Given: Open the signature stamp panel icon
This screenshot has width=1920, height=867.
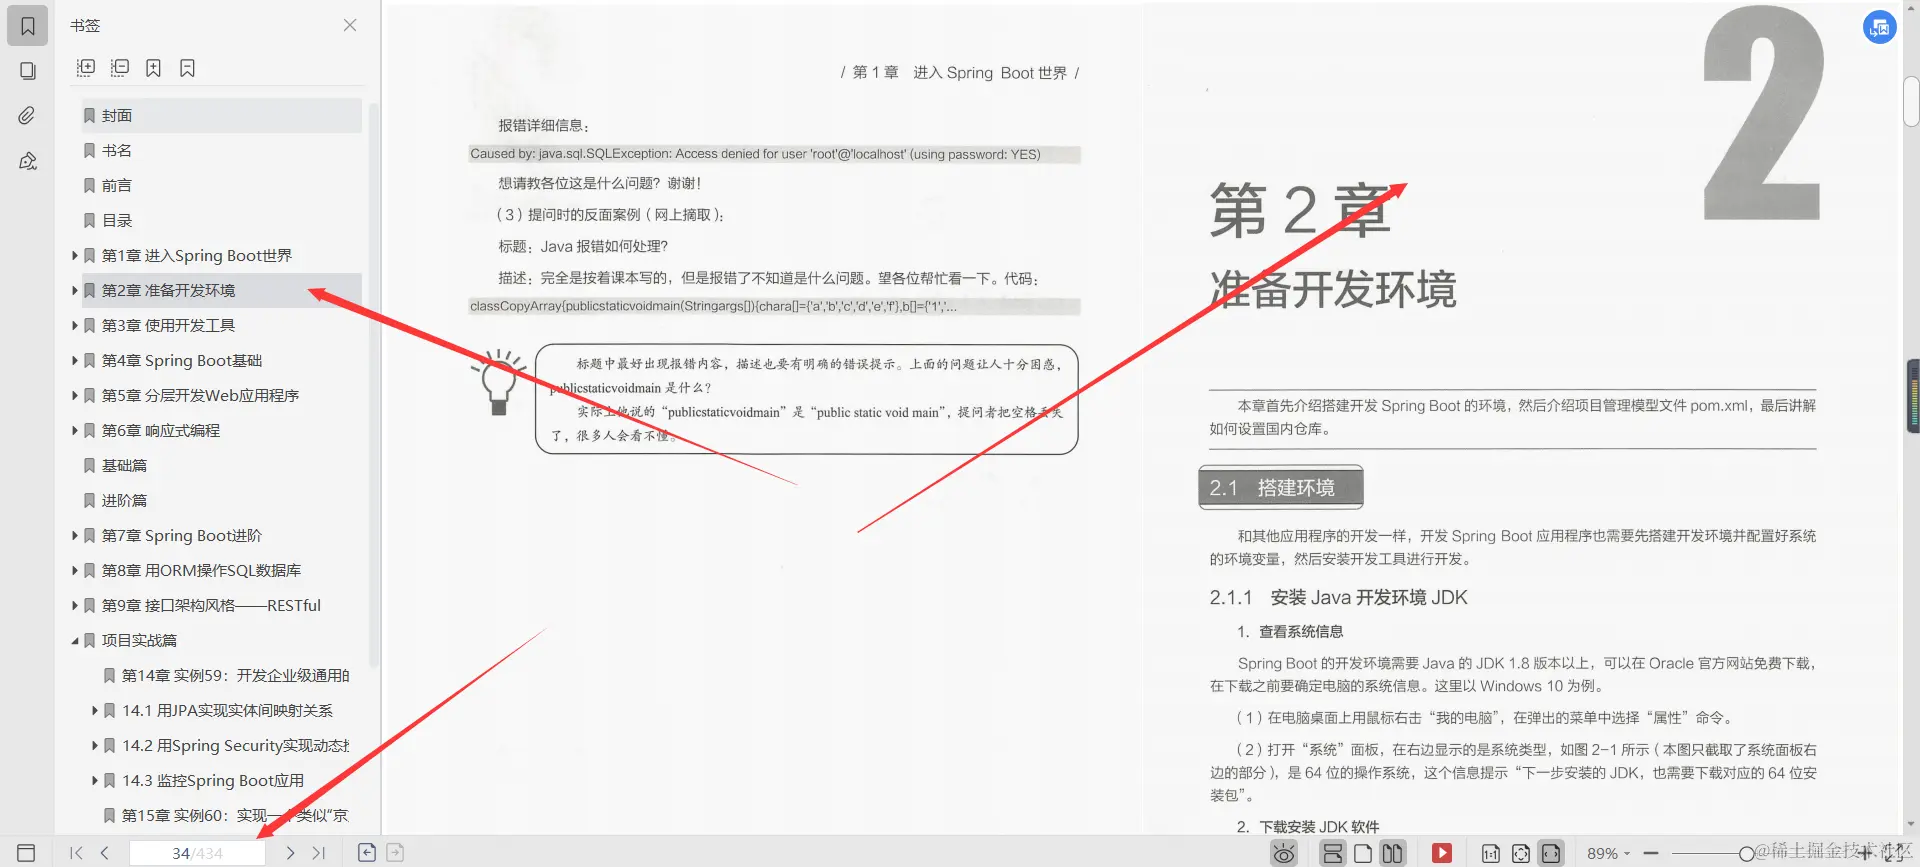Looking at the screenshot, I should [28, 161].
